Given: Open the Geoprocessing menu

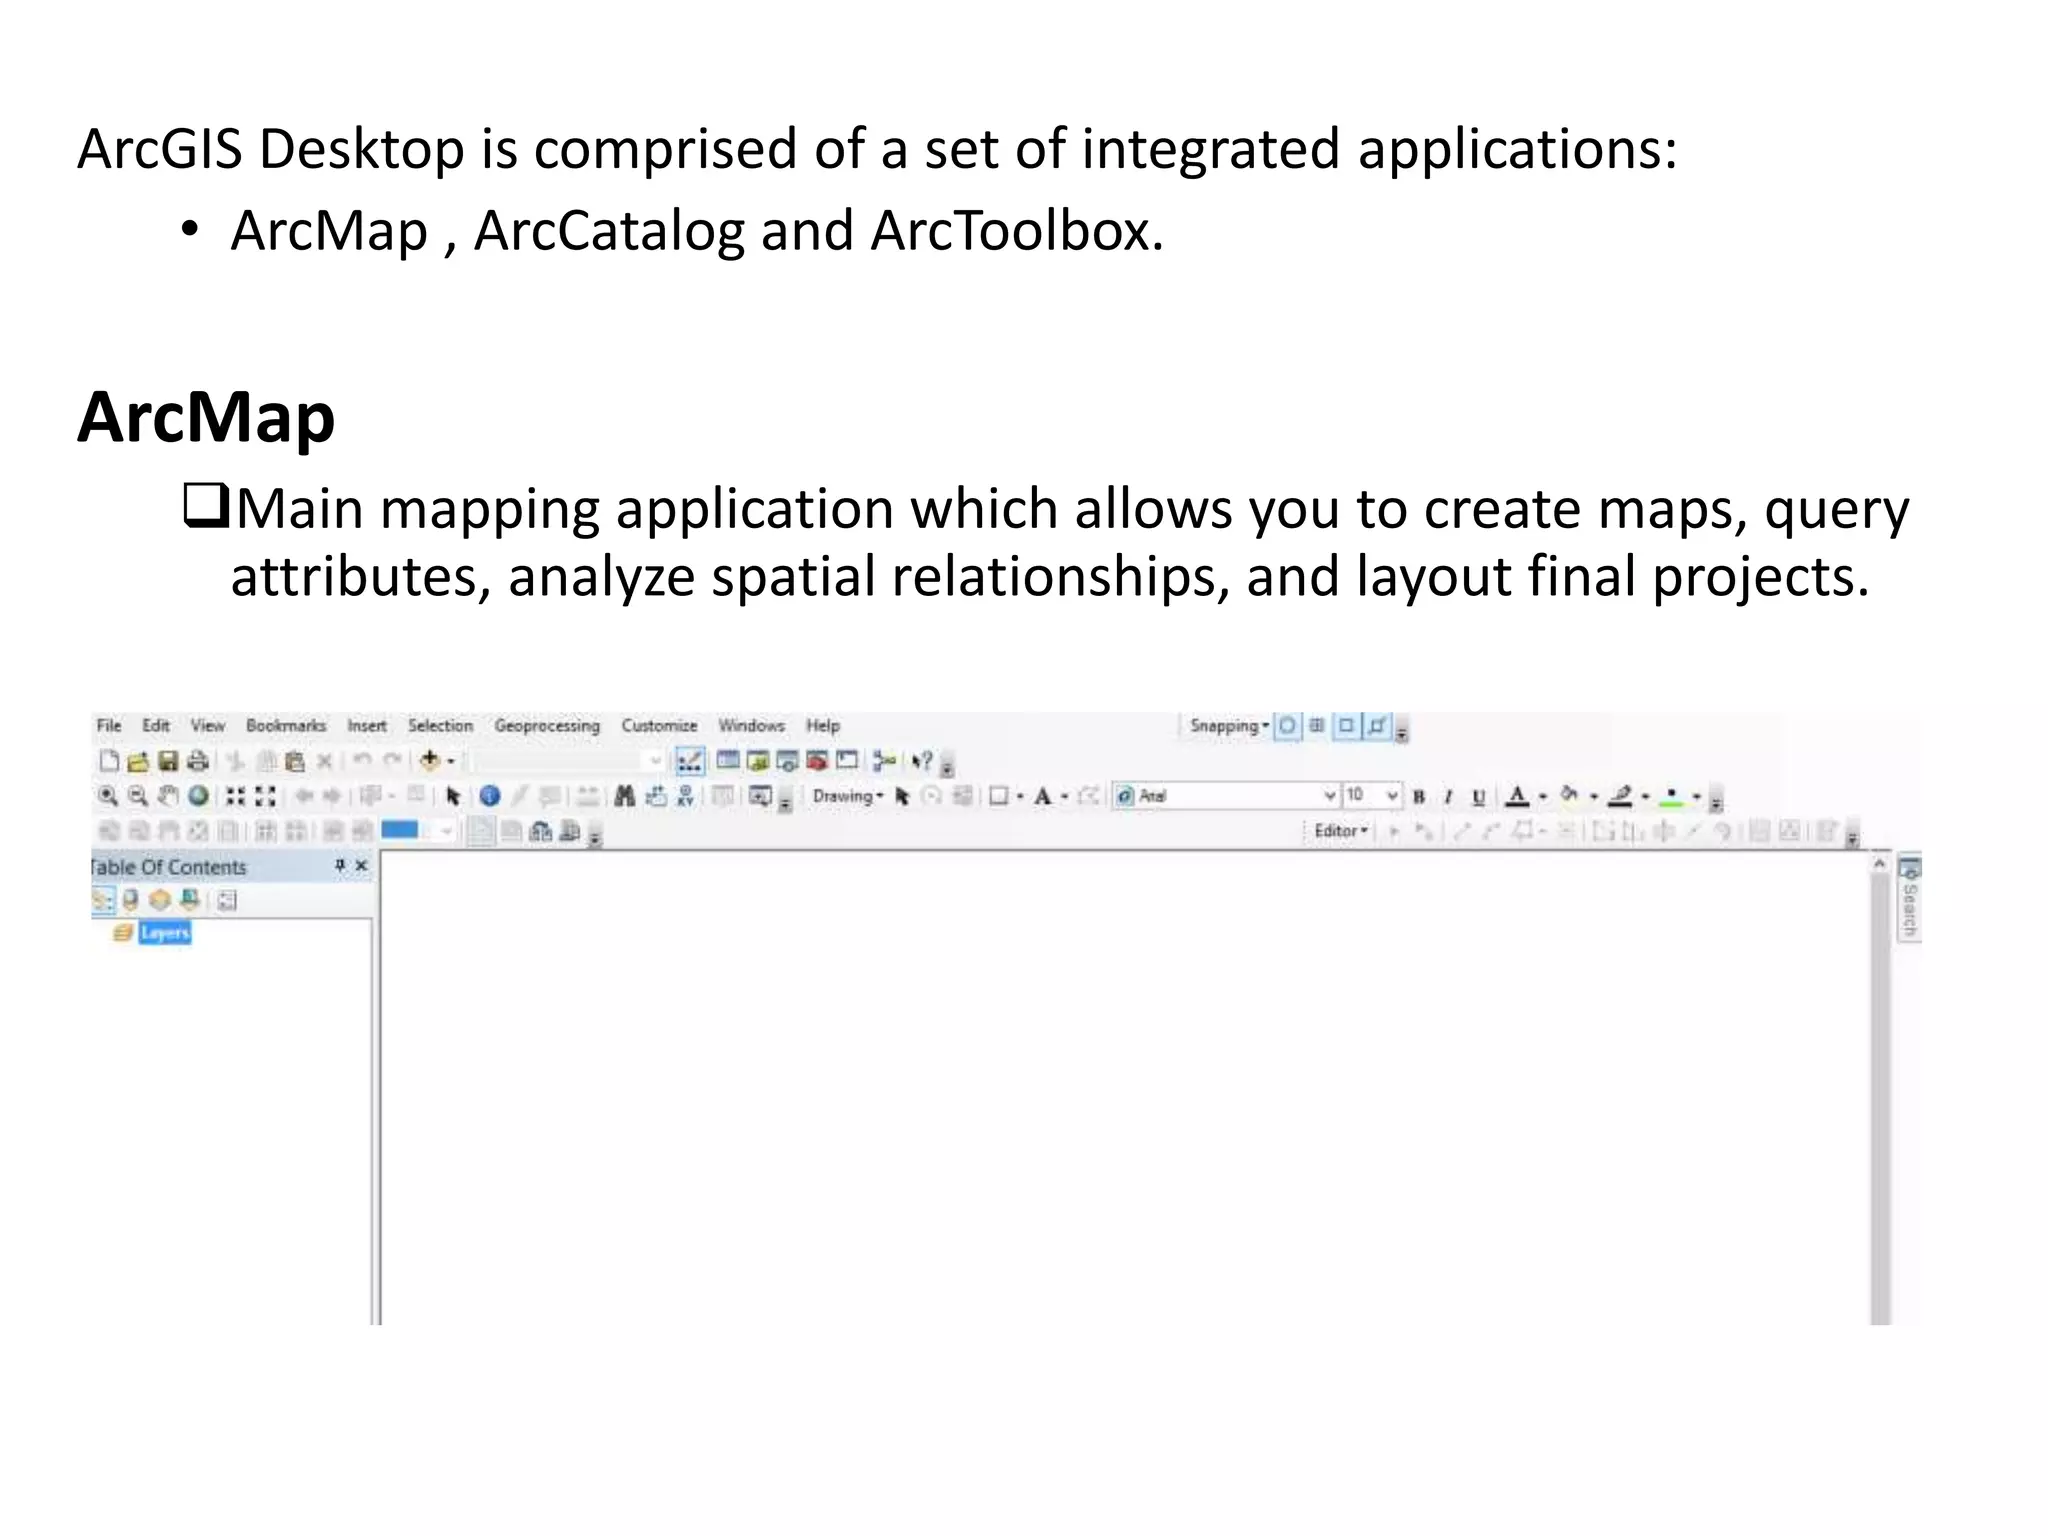Looking at the screenshot, I should tap(547, 726).
